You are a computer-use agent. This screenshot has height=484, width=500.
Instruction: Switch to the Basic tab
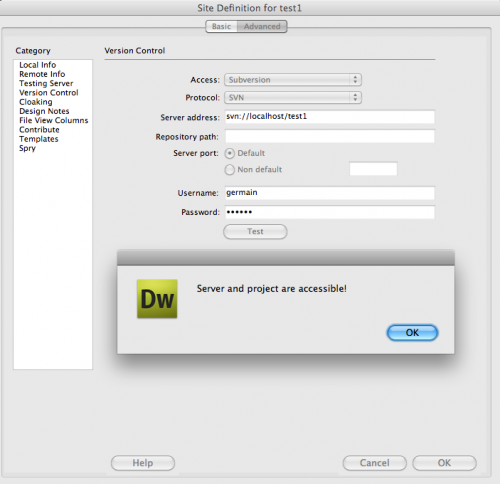pos(221,26)
